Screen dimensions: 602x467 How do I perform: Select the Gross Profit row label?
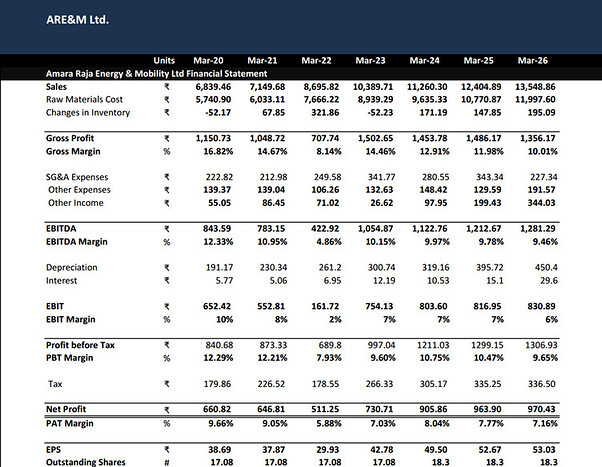tap(70, 138)
